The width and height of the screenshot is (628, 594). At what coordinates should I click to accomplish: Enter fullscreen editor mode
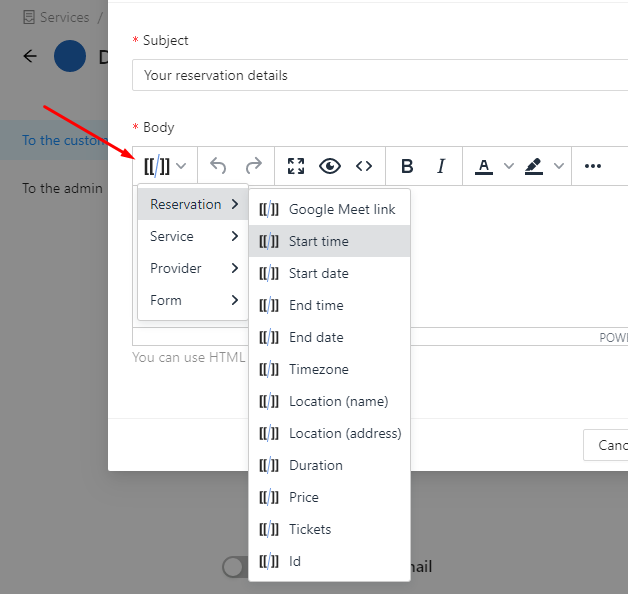click(x=296, y=166)
